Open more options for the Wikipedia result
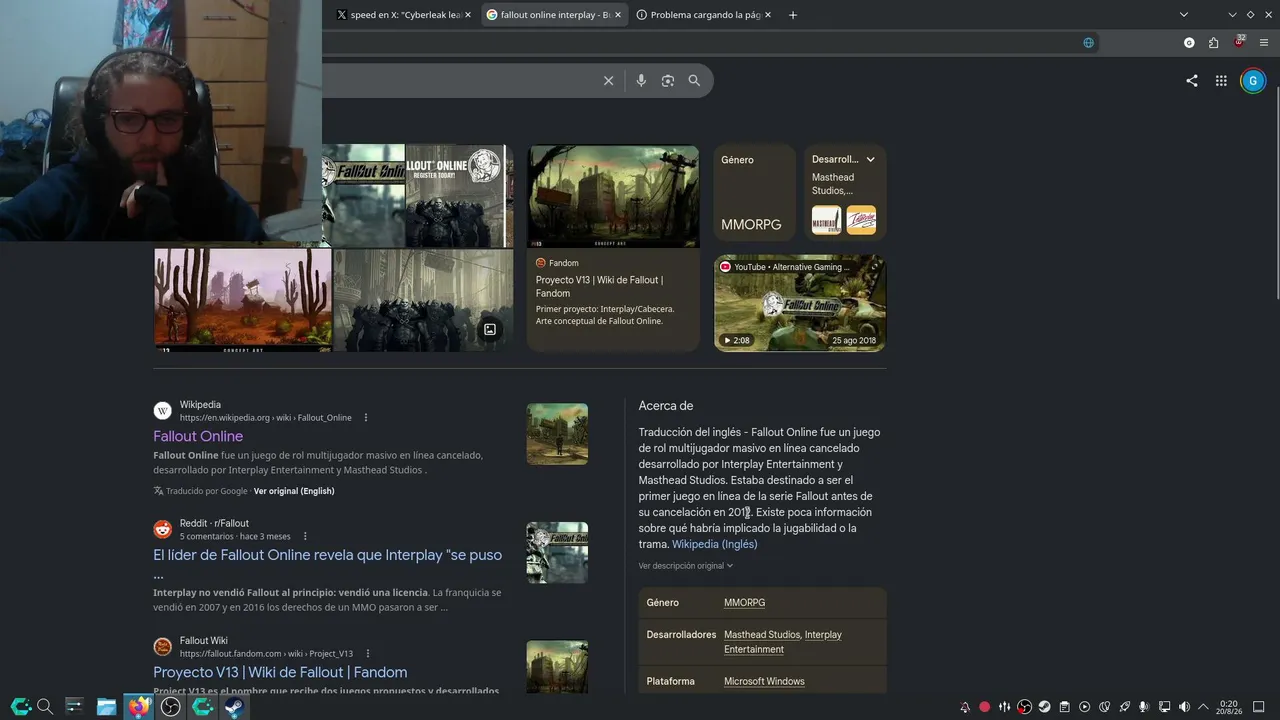 366,417
